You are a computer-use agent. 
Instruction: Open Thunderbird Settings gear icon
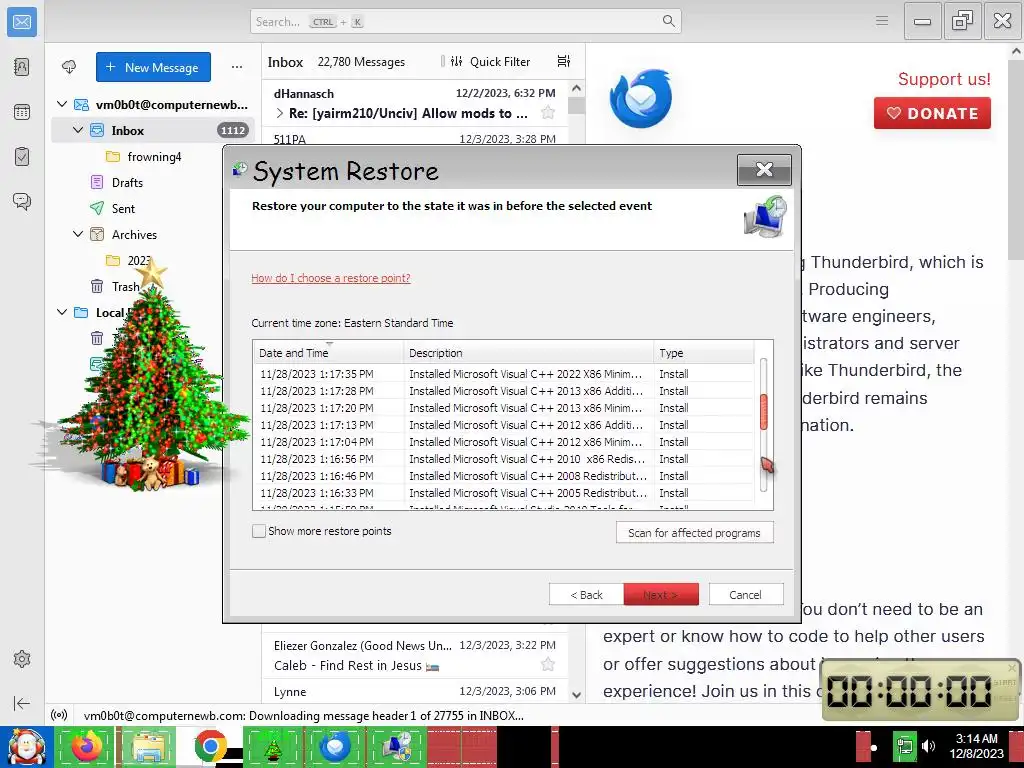[x=22, y=659]
